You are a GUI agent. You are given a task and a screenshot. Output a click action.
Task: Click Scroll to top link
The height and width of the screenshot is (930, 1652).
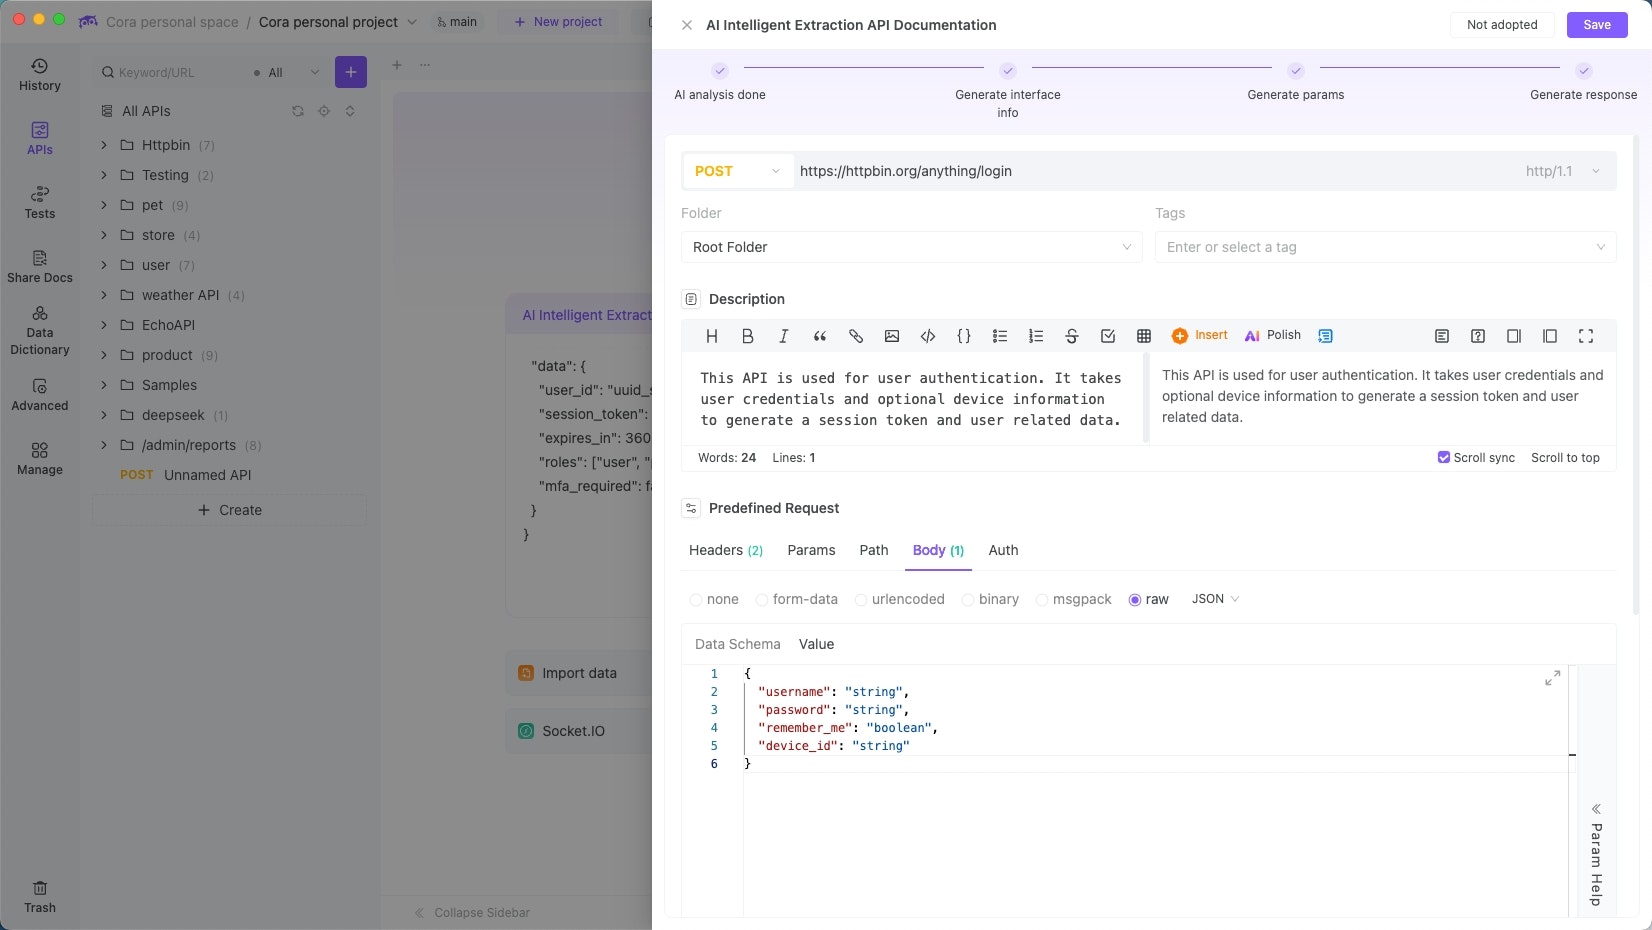1565,458
